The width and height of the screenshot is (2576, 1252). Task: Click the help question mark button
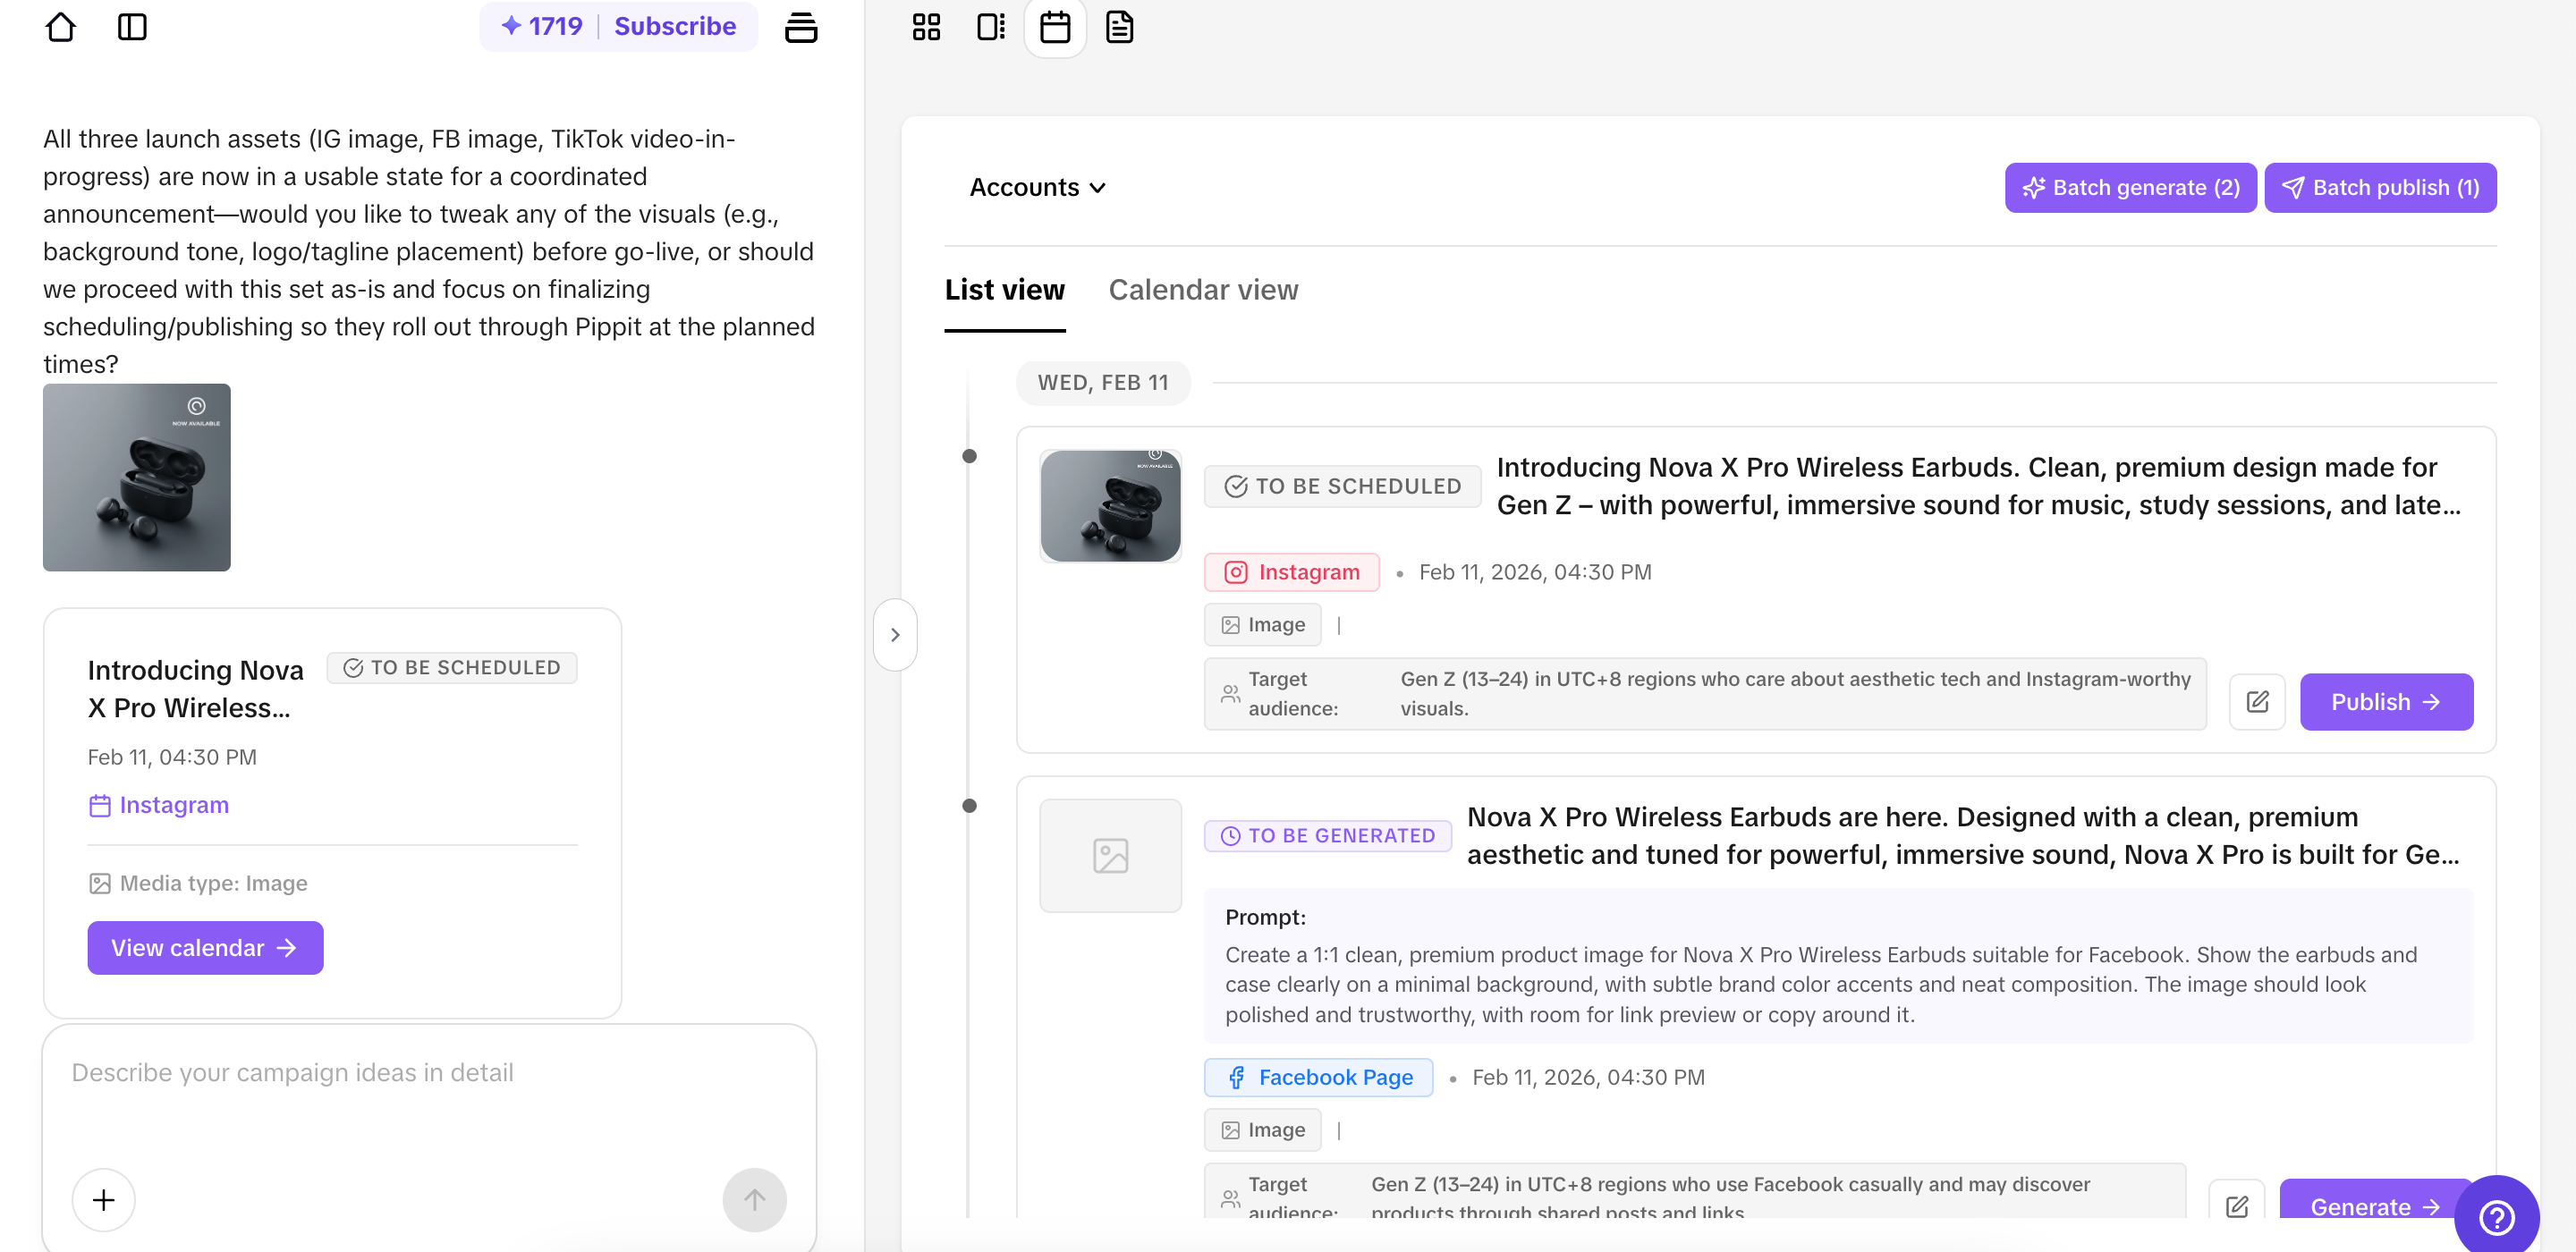coord(2496,1217)
